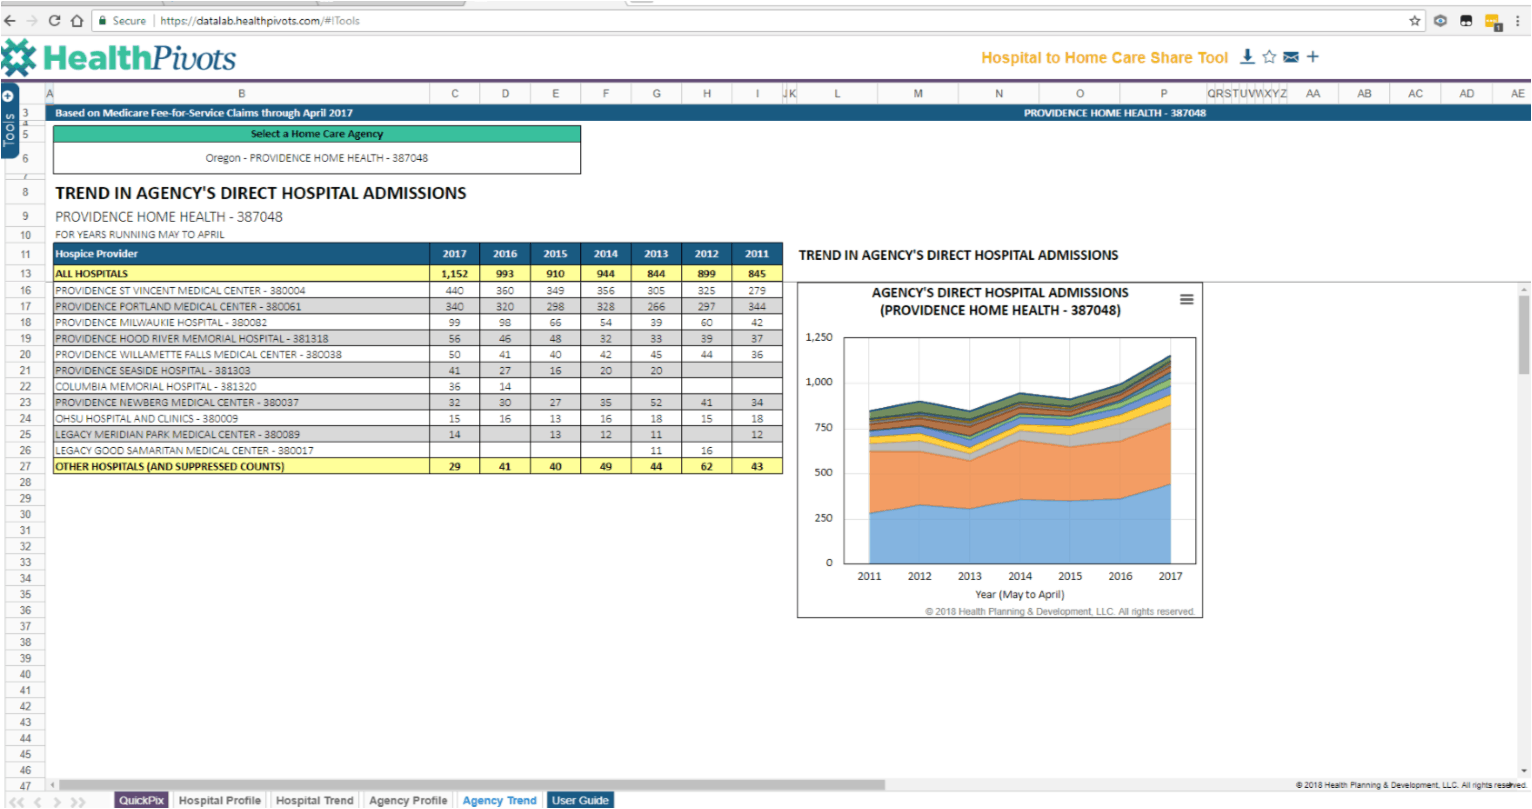This screenshot has height=809, width=1532.
Task: Click the browser address bar URL
Action: (x=260, y=20)
